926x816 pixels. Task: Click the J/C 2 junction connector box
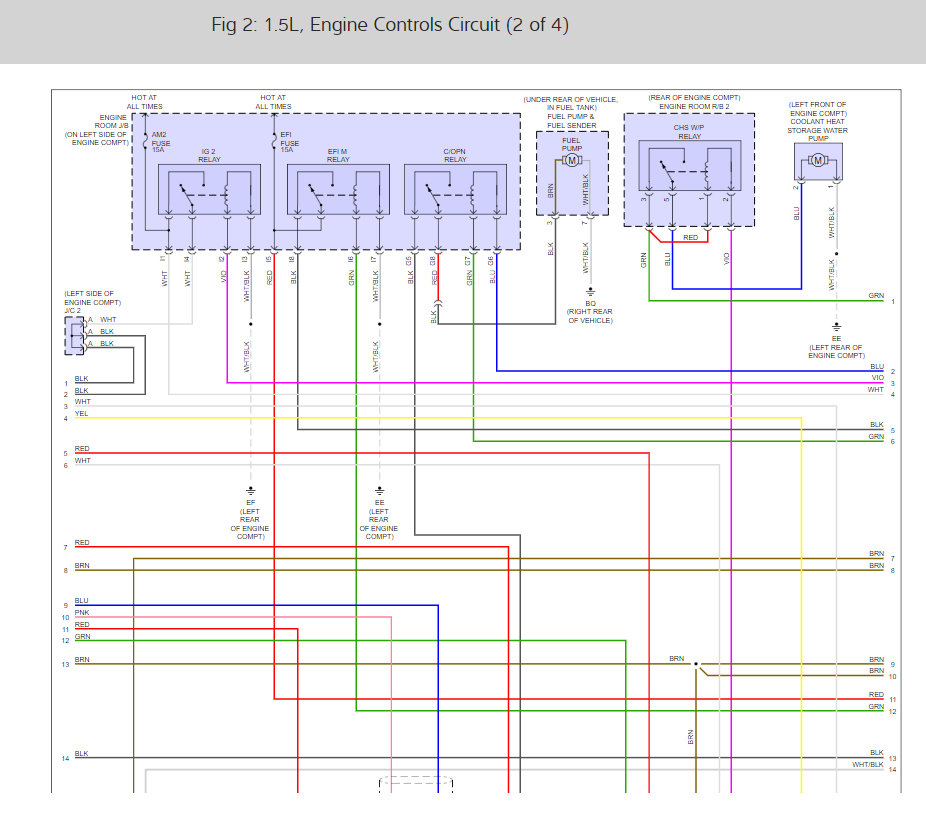tap(74, 336)
